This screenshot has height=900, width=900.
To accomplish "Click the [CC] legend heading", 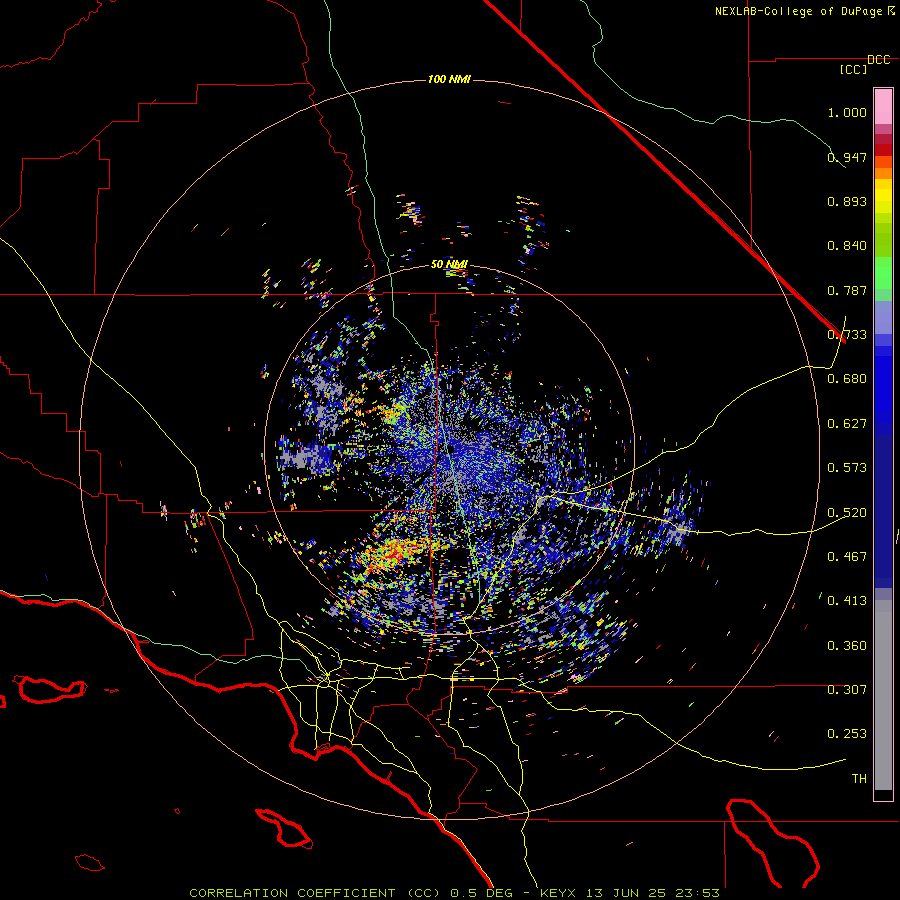I will [x=853, y=69].
